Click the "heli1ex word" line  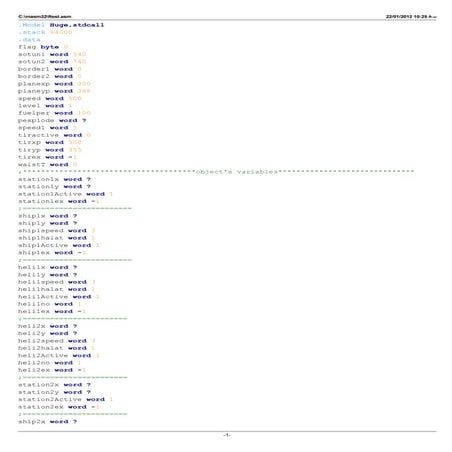pos(52,311)
